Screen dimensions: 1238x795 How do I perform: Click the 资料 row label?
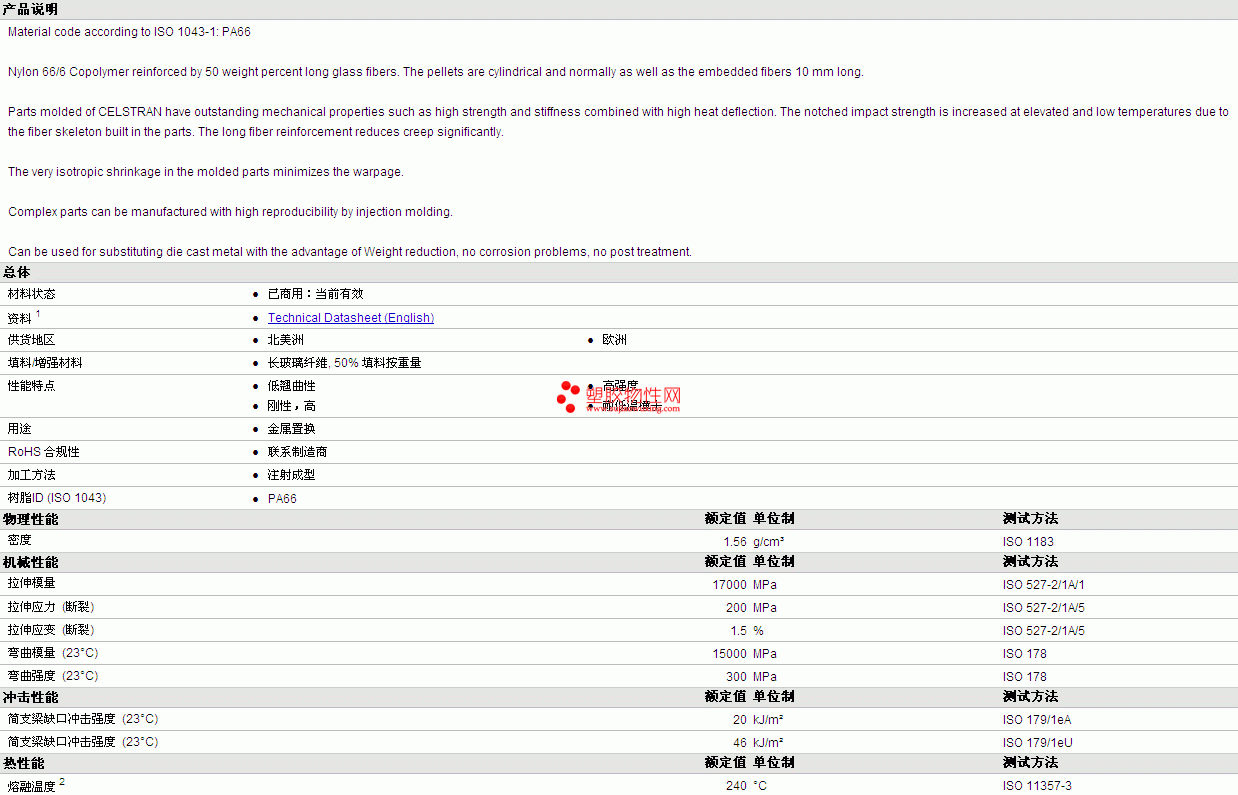coord(20,318)
